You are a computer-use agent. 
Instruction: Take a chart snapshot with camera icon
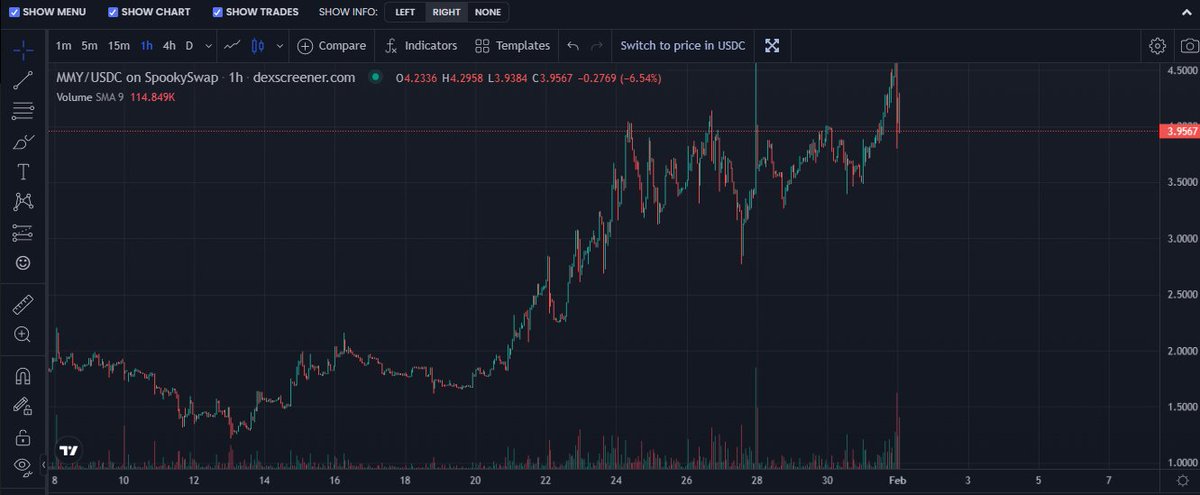click(x=1188, y=45)
